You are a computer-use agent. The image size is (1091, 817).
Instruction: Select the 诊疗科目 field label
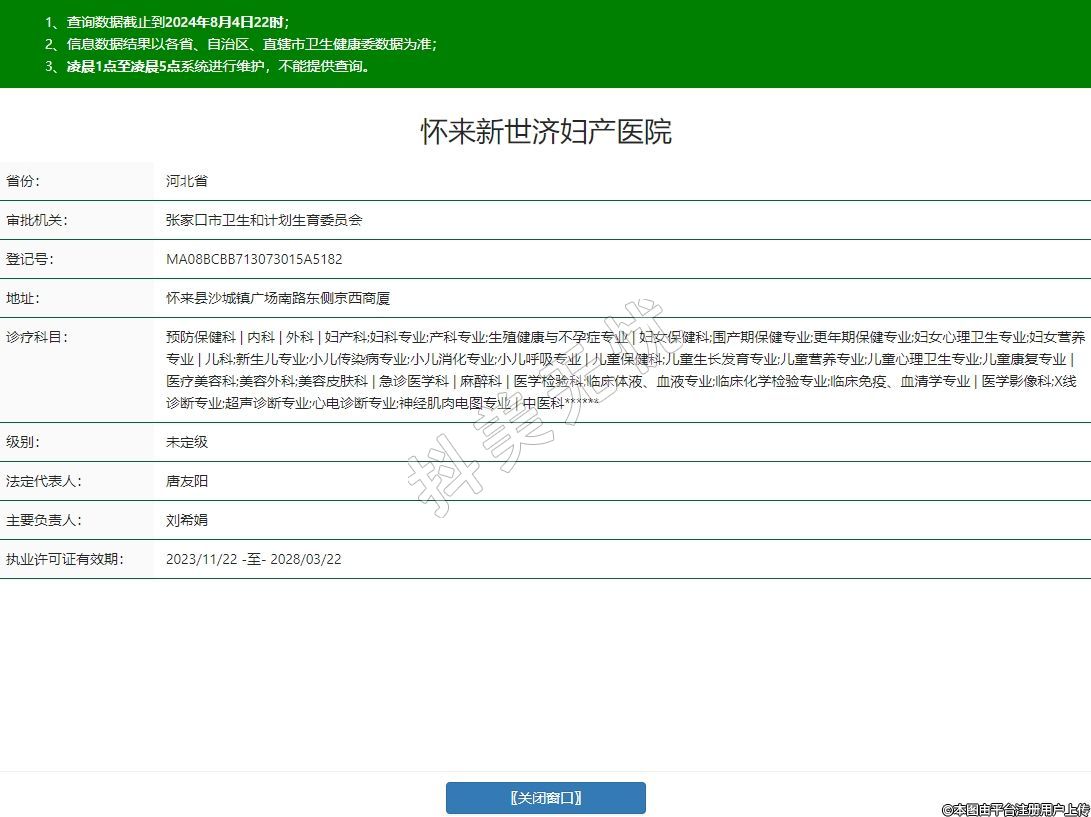tap(38, 337)
